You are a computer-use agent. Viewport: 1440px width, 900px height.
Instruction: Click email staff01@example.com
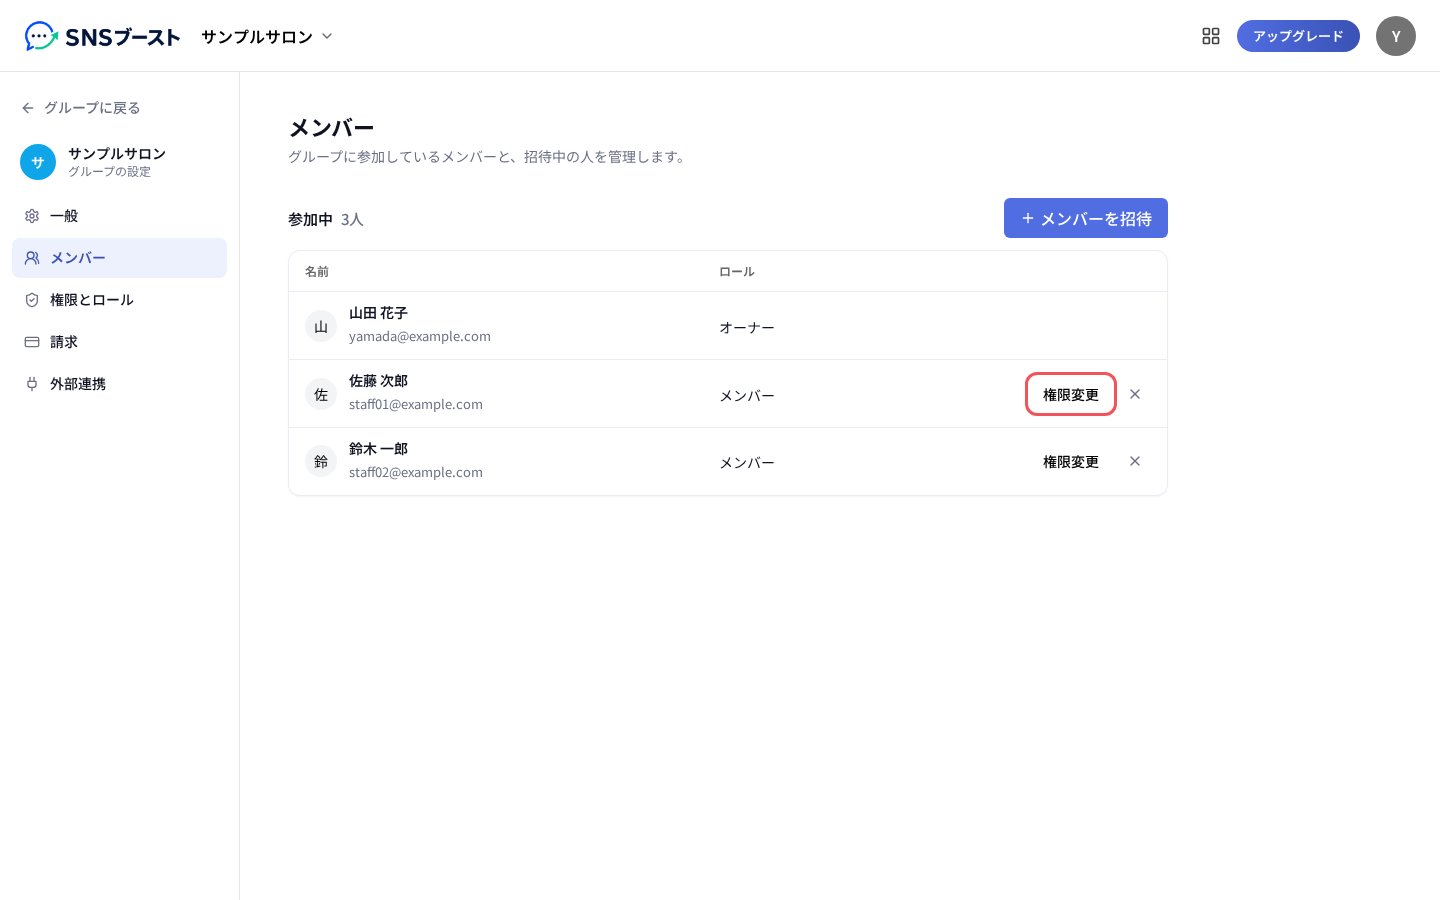coord(416,405)
